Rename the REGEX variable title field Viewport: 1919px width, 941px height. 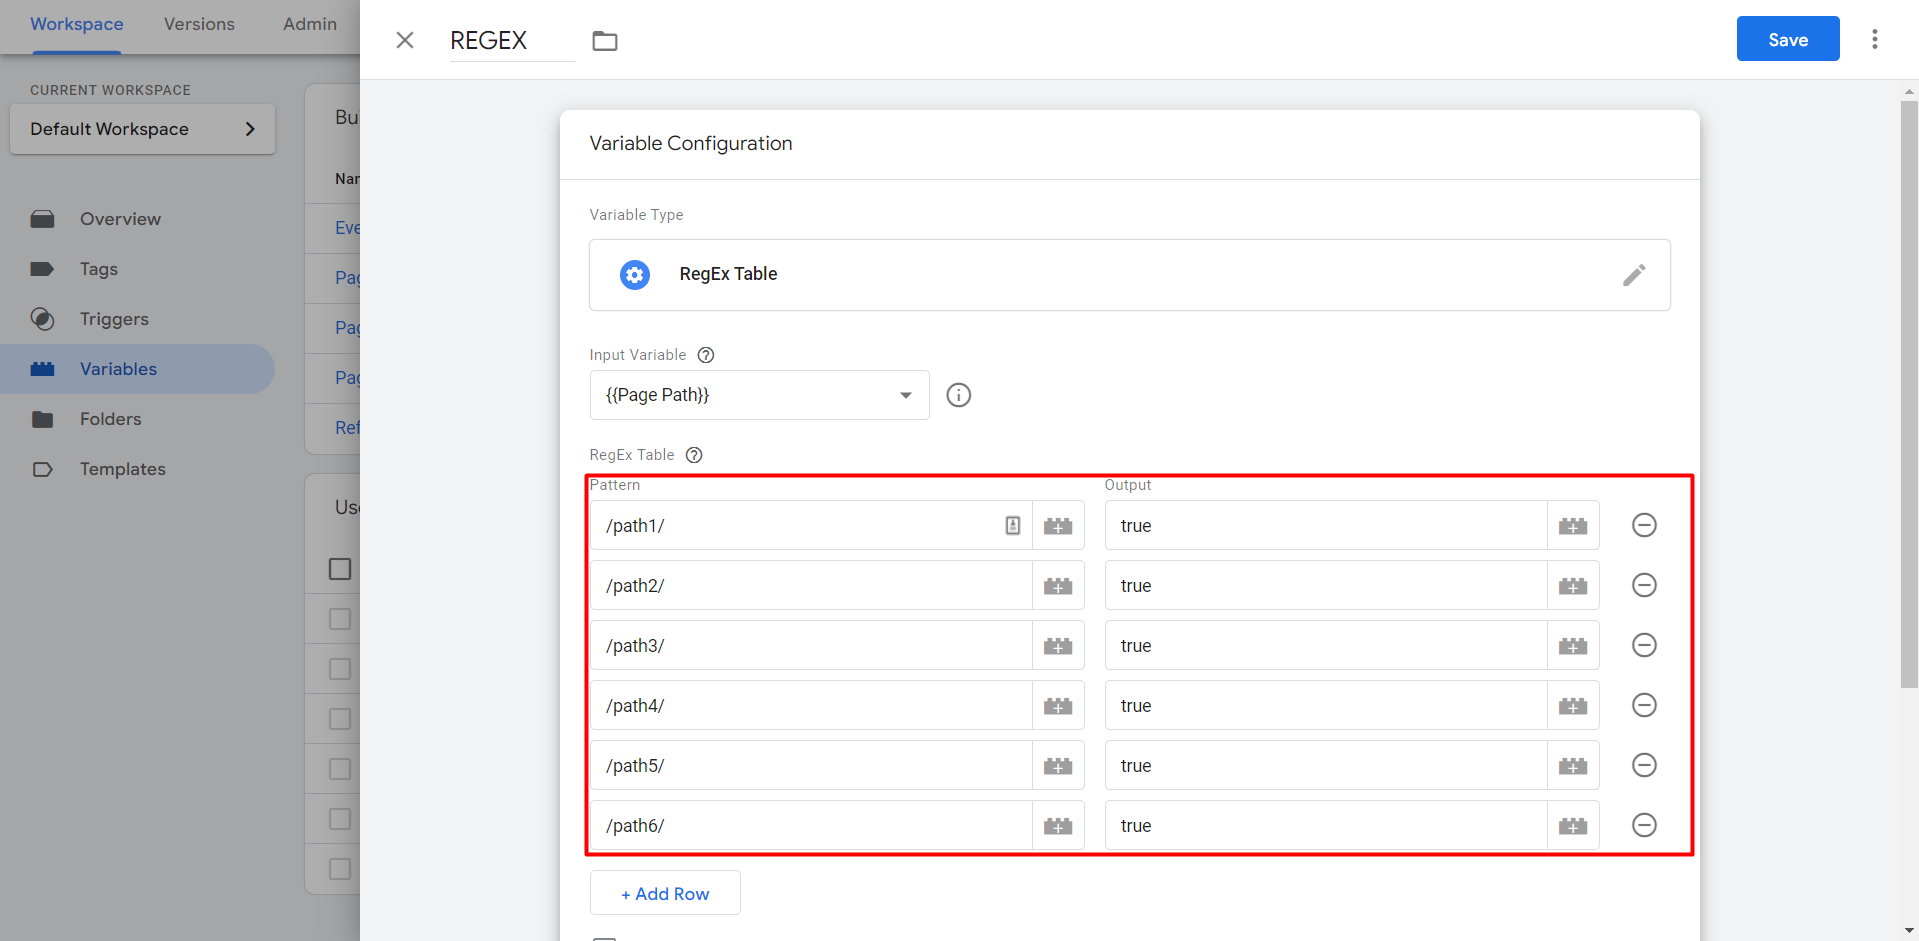tap(512, 41)
